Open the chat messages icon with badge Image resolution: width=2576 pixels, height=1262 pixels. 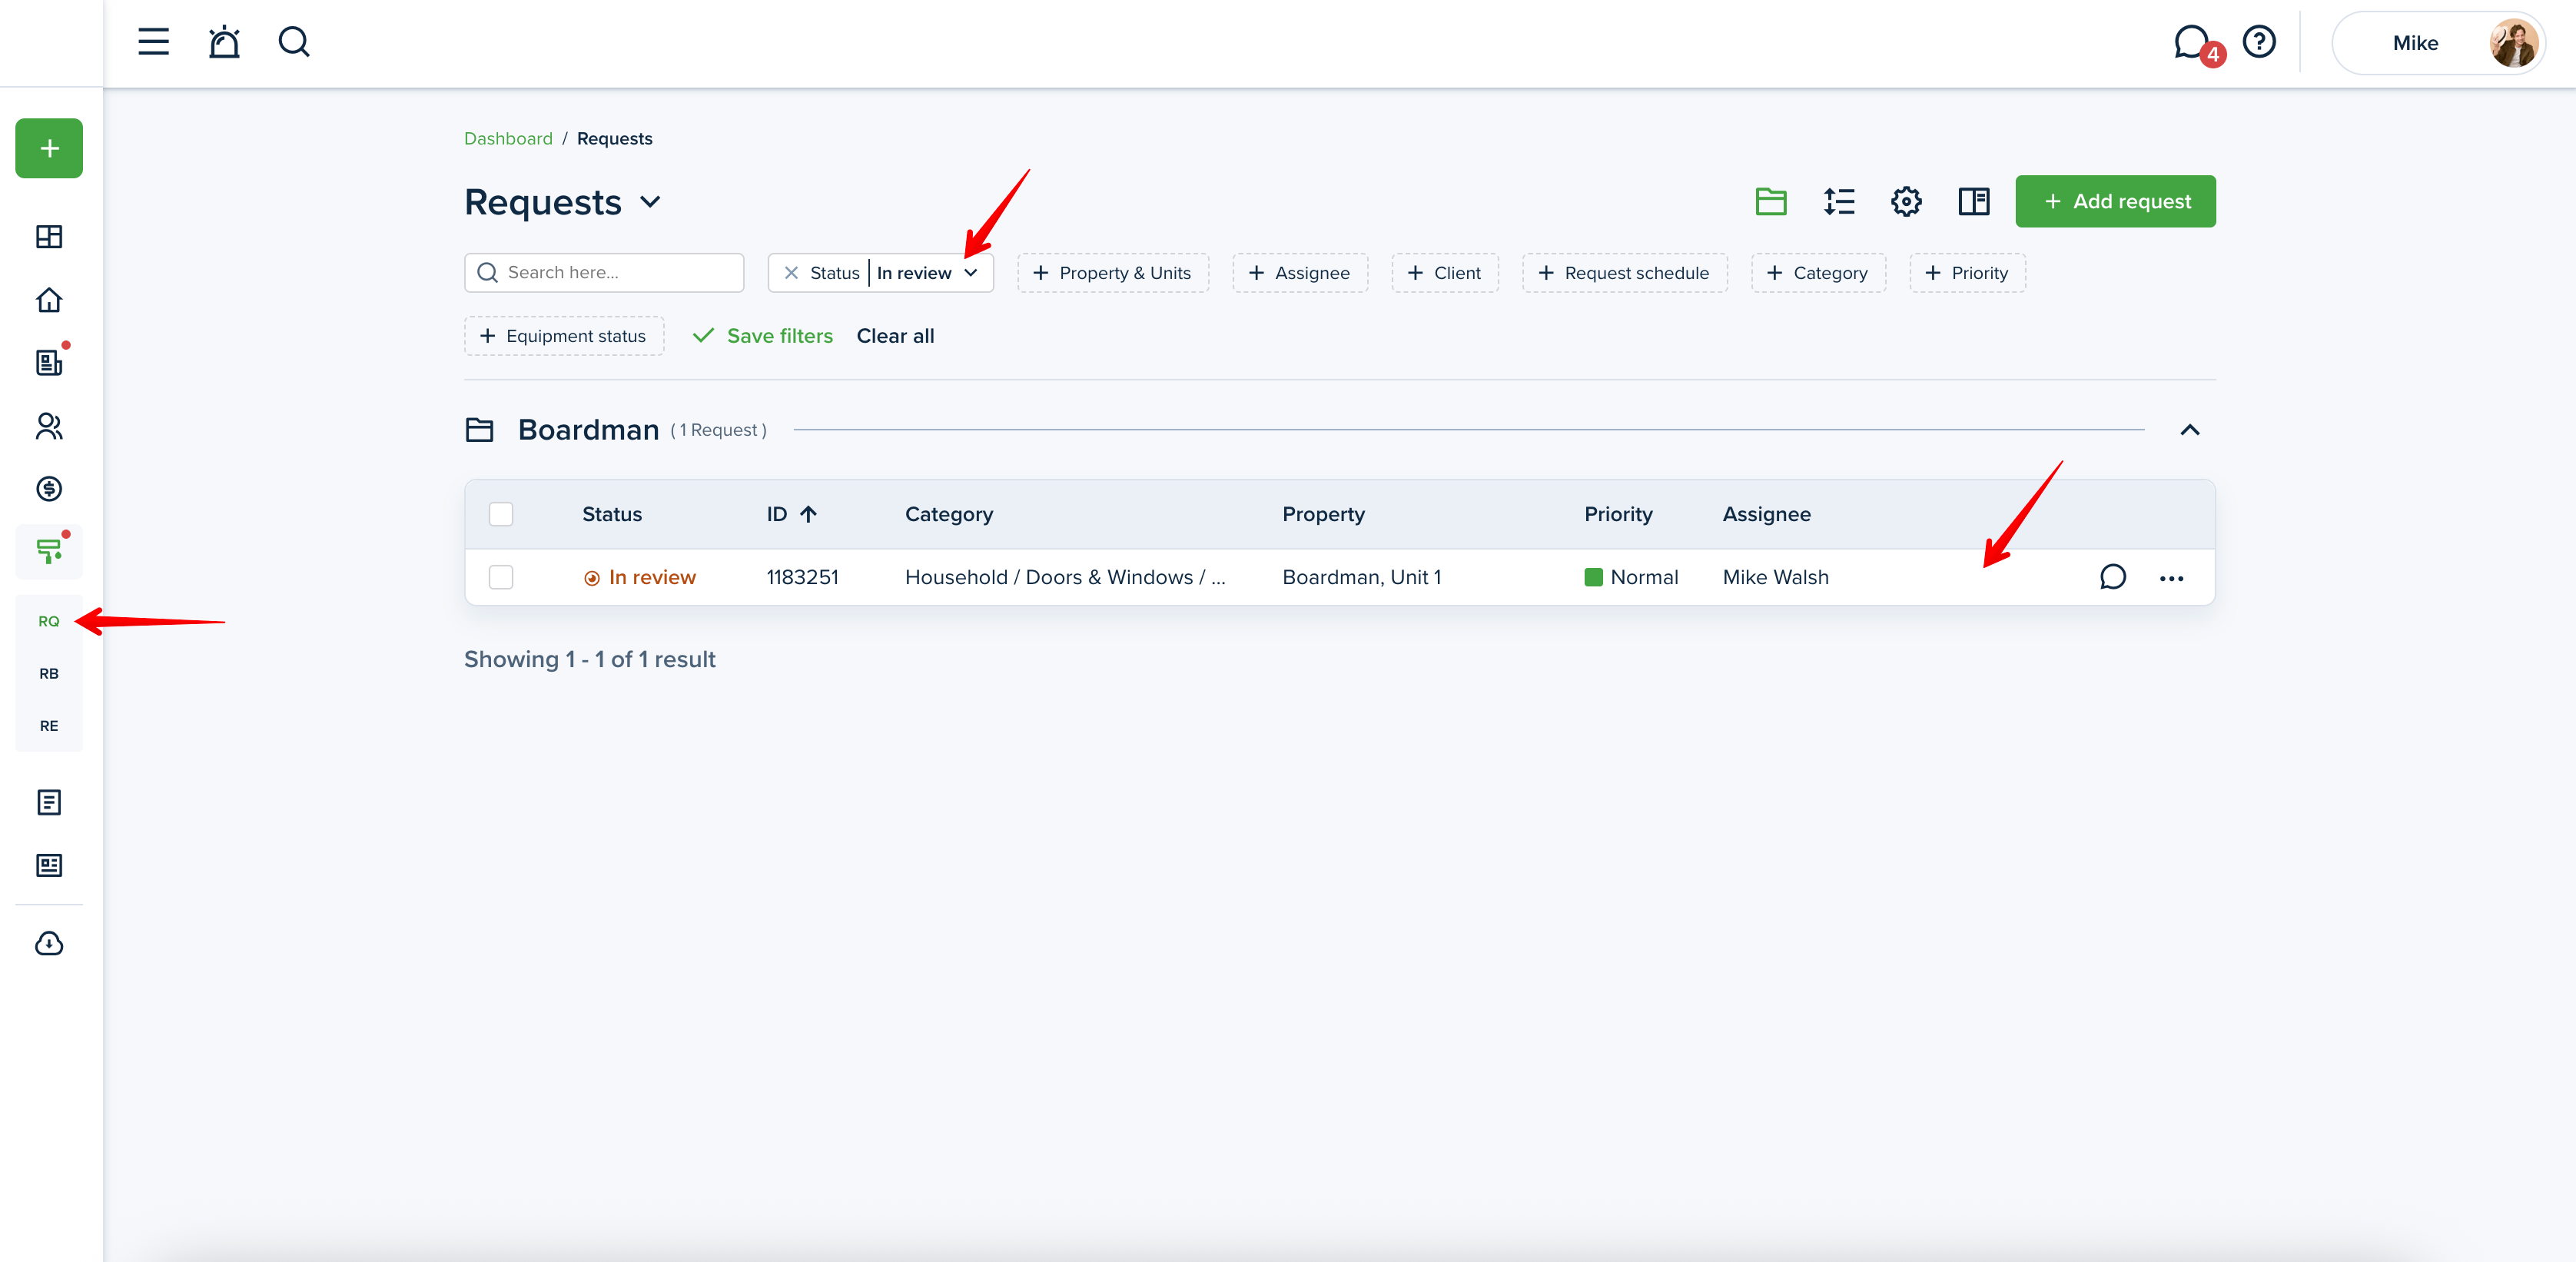click(x=2193, y=42)
